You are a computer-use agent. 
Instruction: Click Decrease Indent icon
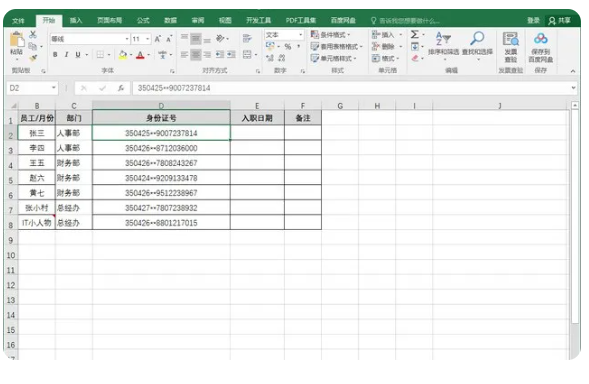(x=220, y=55)
